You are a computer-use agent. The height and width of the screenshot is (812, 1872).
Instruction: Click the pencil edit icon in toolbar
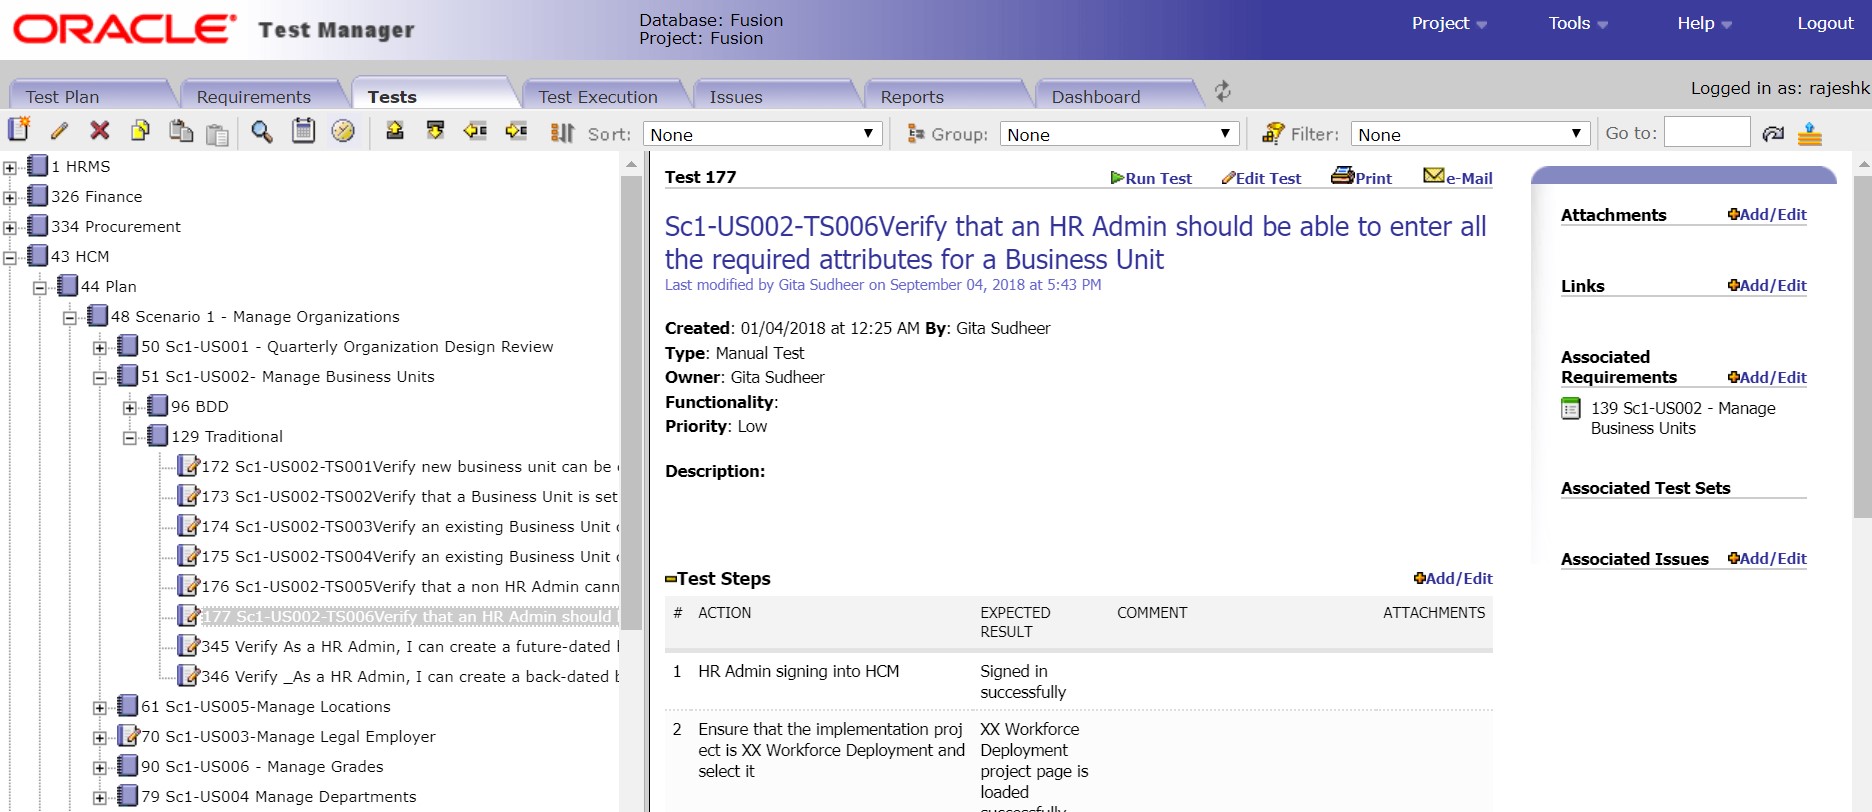pyautogui.click(x=59, y=131)
